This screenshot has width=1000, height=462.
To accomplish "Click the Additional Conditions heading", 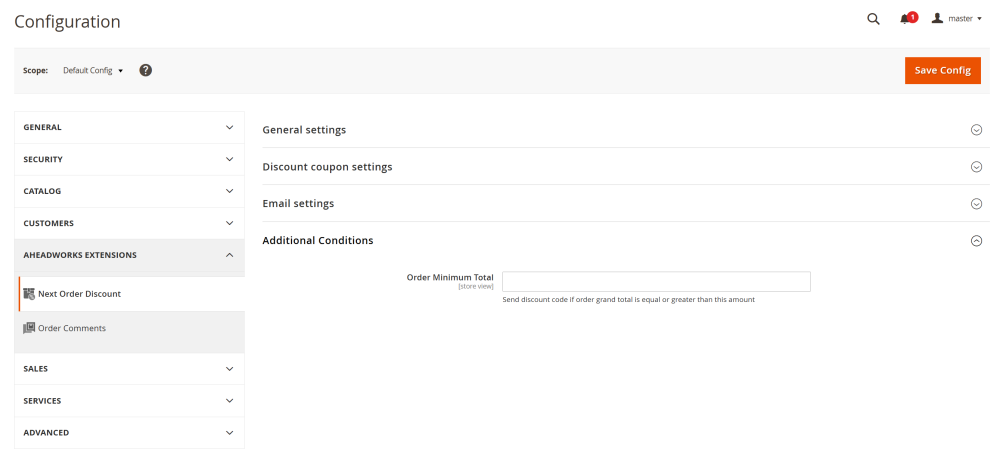I will [318, 241].
